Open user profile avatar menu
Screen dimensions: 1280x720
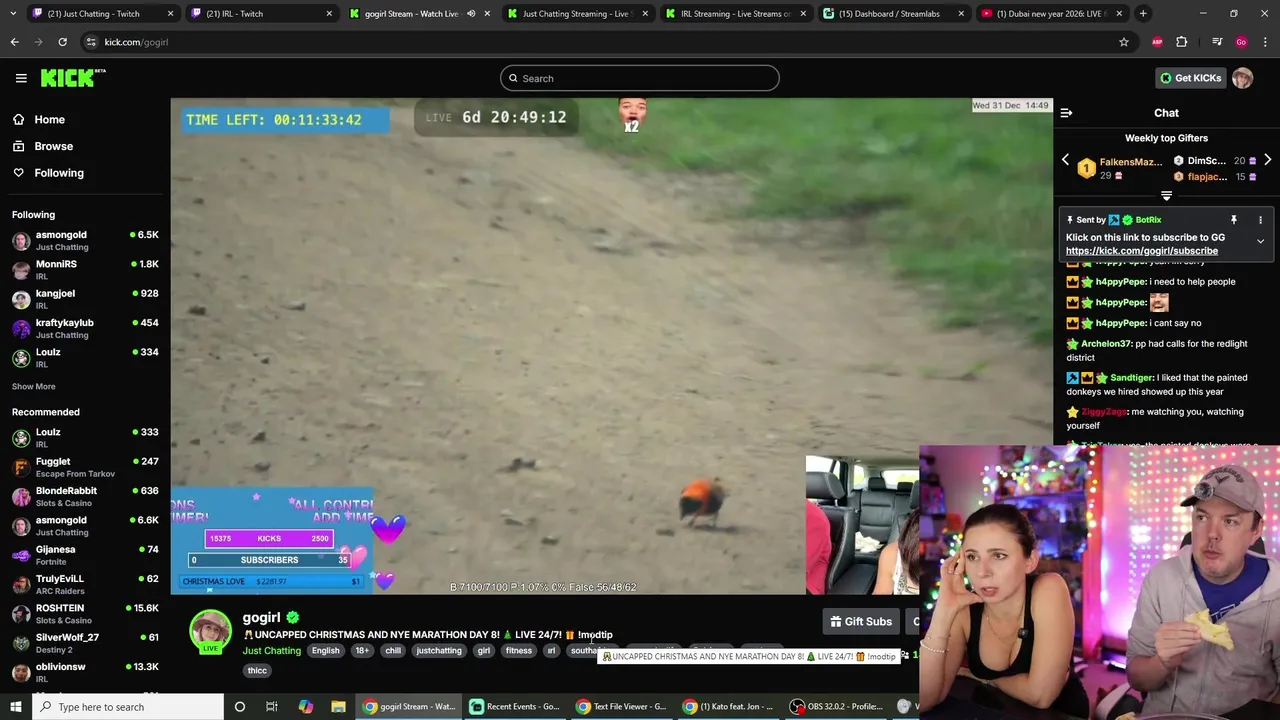[1242, 78]
